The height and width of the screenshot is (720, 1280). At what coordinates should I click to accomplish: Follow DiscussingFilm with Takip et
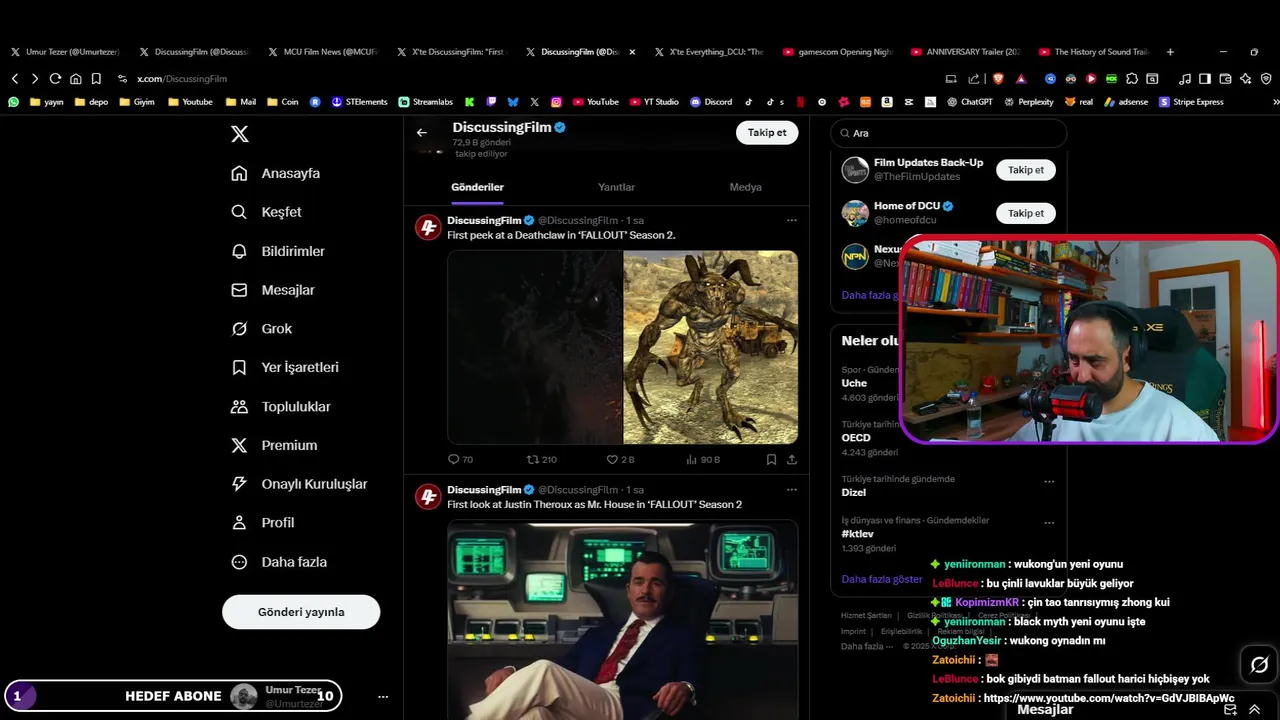[767, 132]
